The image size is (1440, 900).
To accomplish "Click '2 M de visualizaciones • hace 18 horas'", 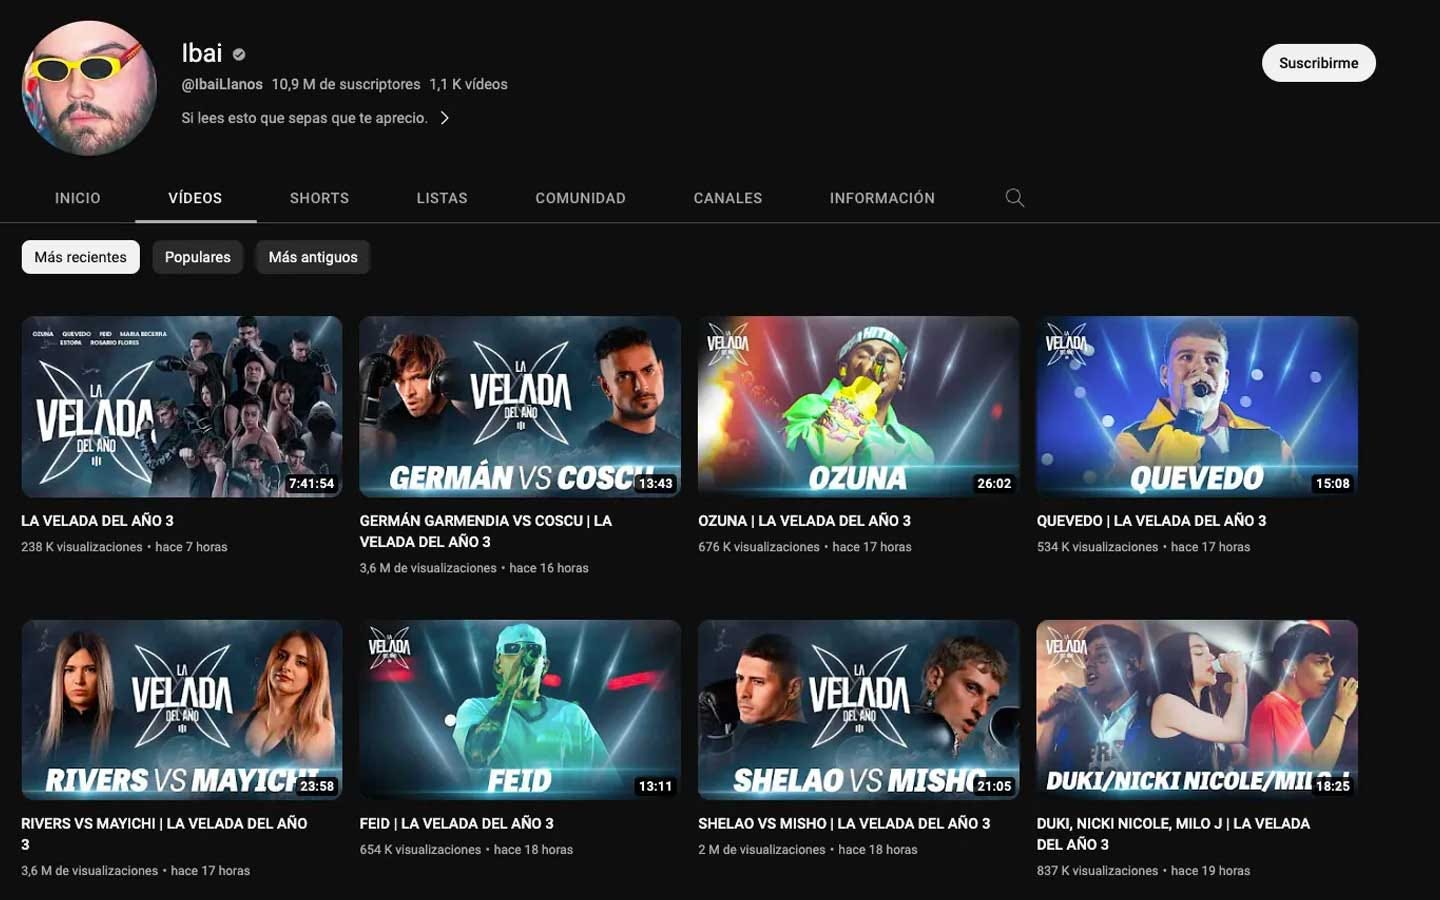I will [x=808, y=850].
